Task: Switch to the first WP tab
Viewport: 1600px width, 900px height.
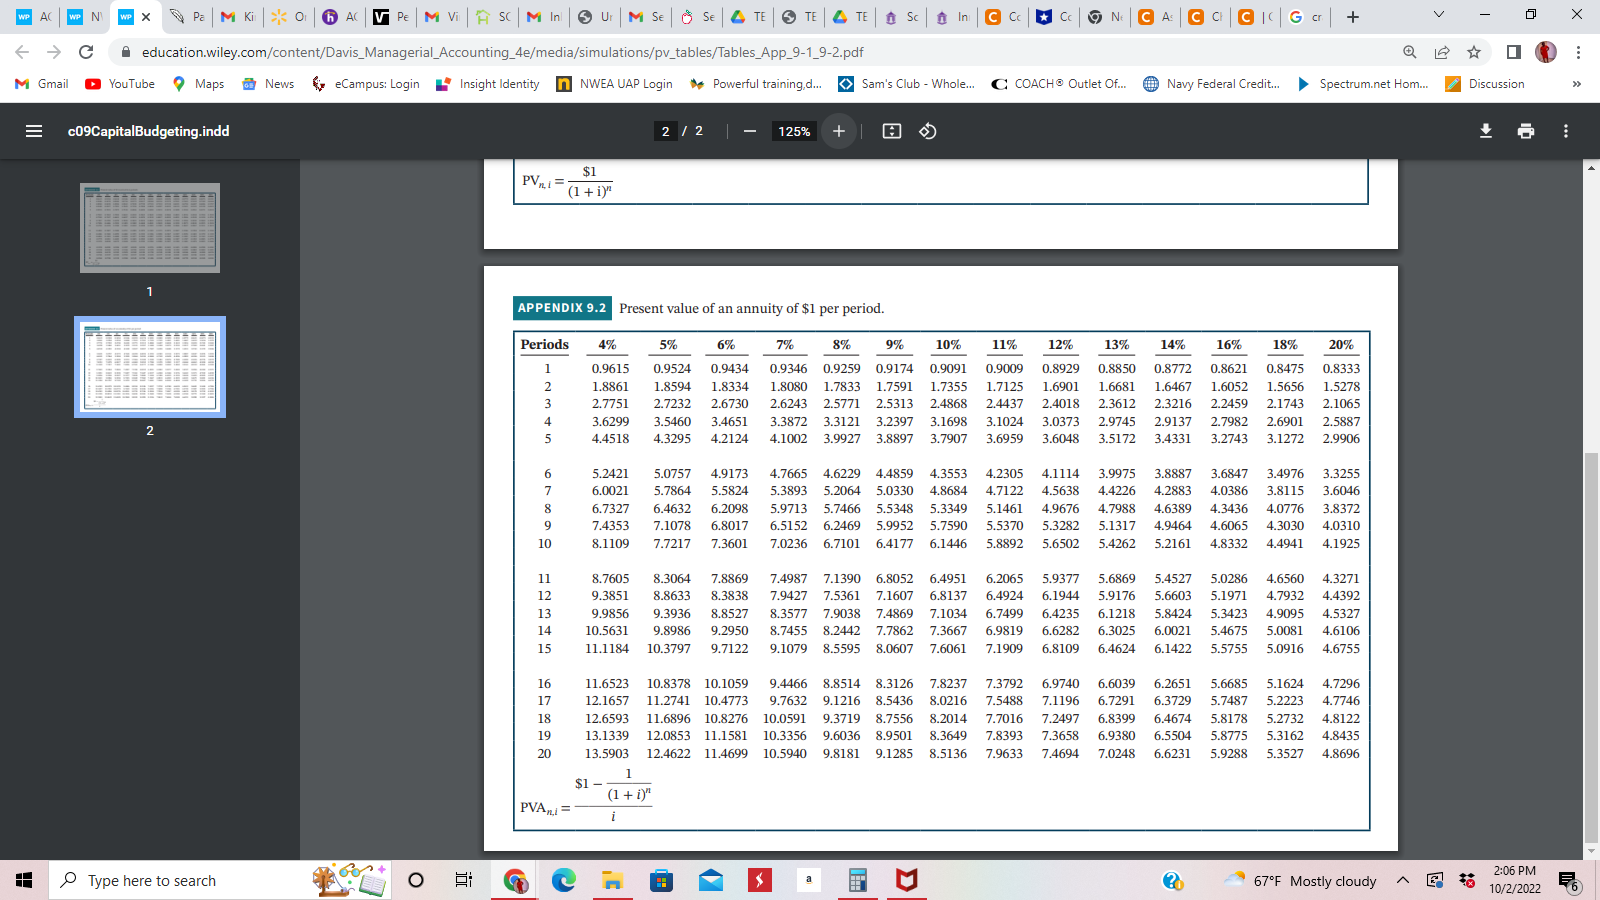Action: point(34,17)
